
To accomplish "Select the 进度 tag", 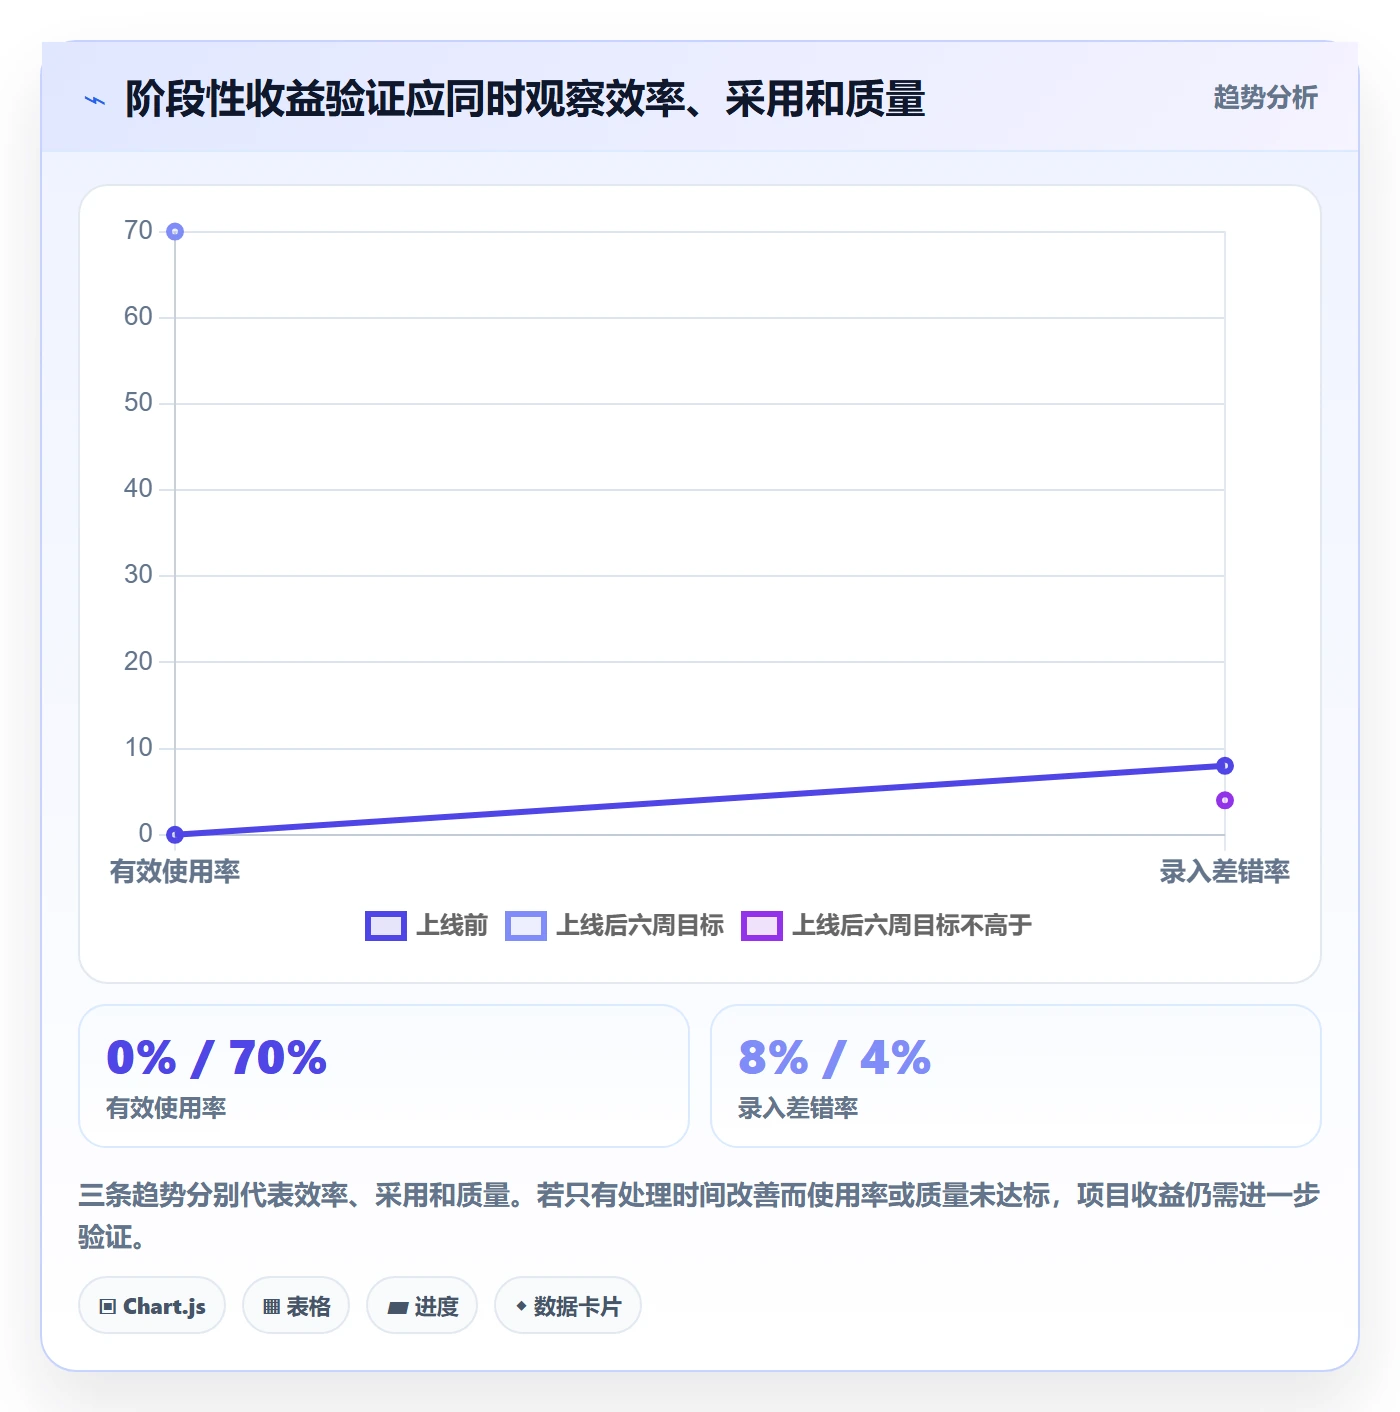I will point(422,1305).
